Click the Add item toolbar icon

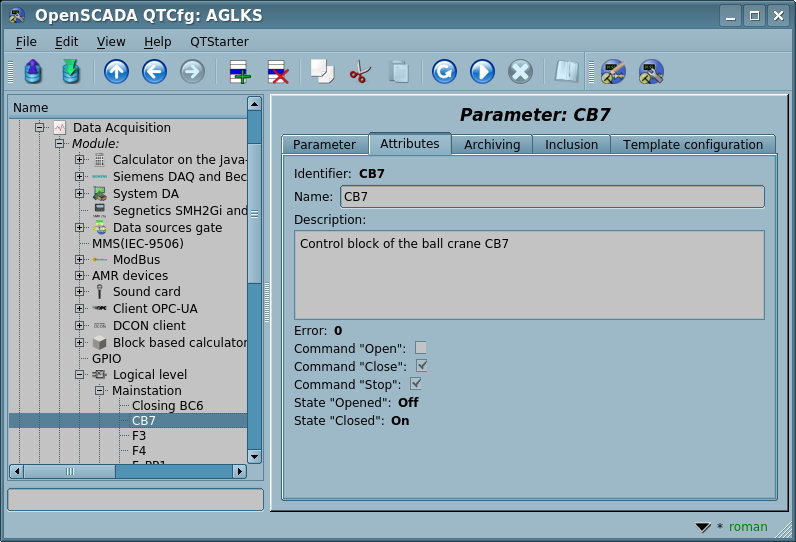click(239, 72)
